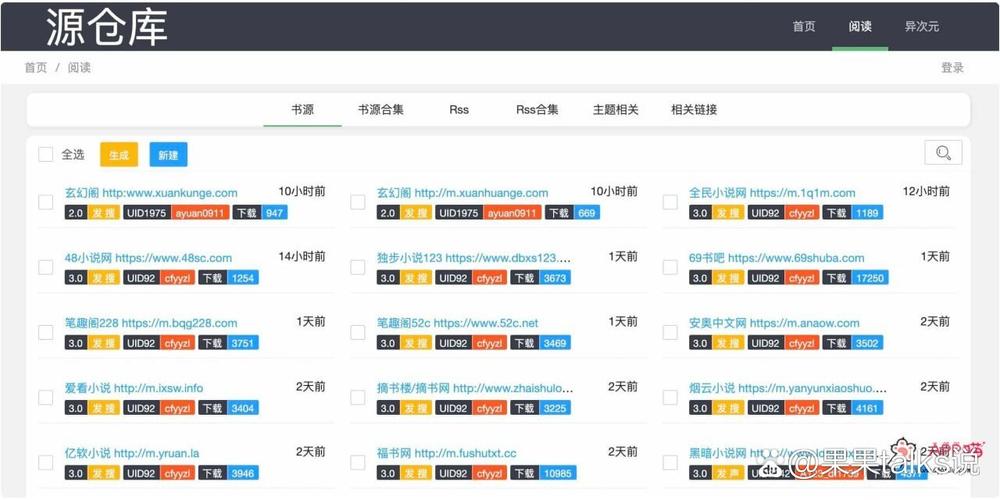Image resolution: width=1000 pixels, height=500 pixels.
Task: Open 69书吧 https://www.69shuba.com link
Action: point(777,258)
